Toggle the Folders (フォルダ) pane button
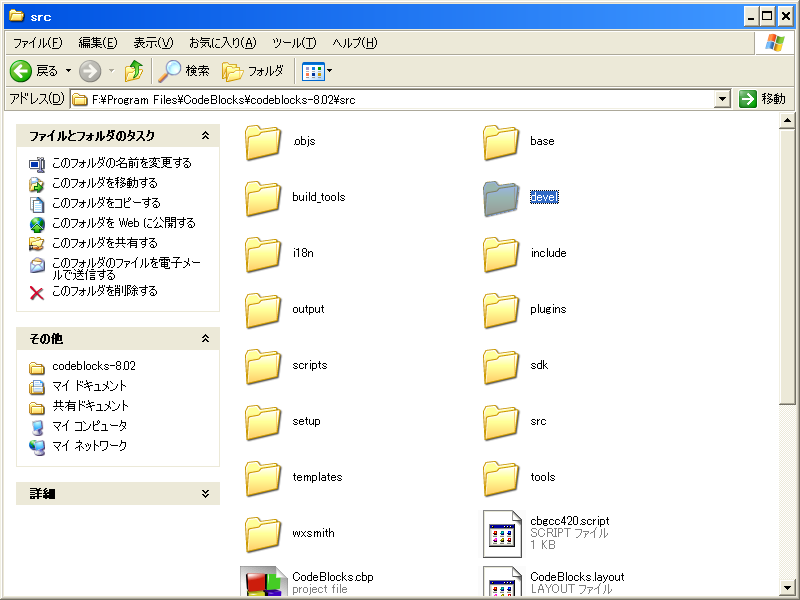The image size is (800, 600). (x=253, y=71)
